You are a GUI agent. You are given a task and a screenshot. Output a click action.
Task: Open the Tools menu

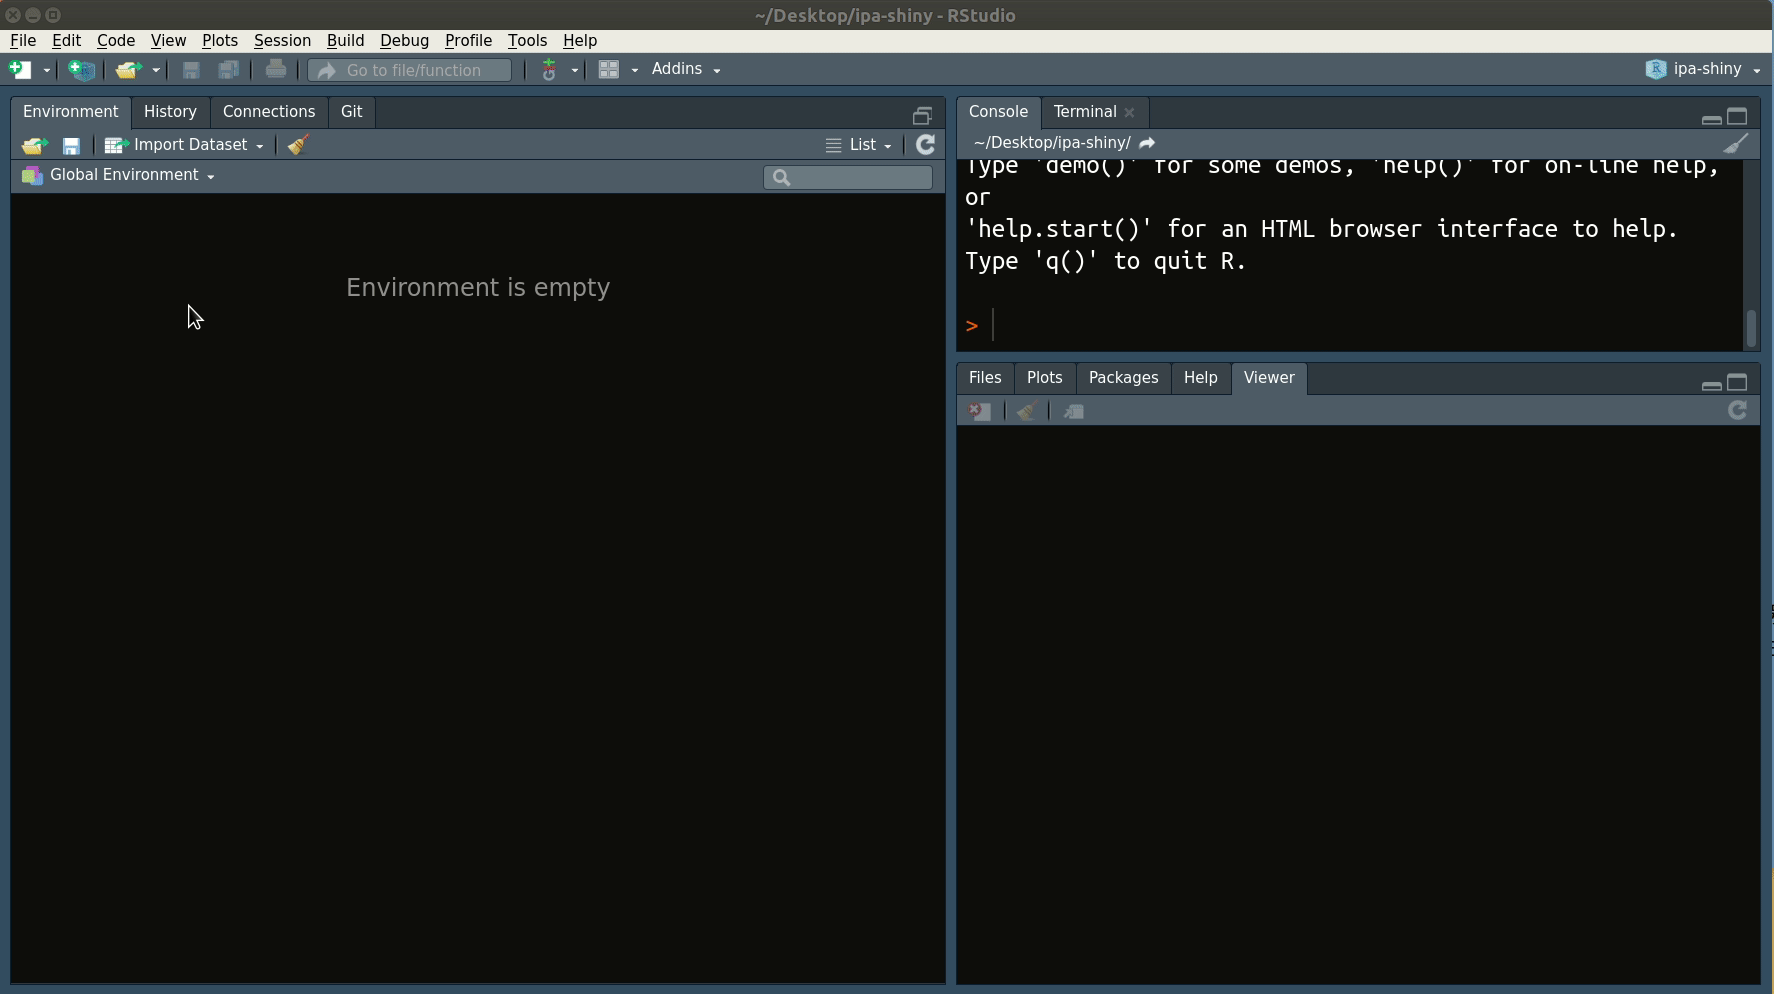(x=527, y=40)
